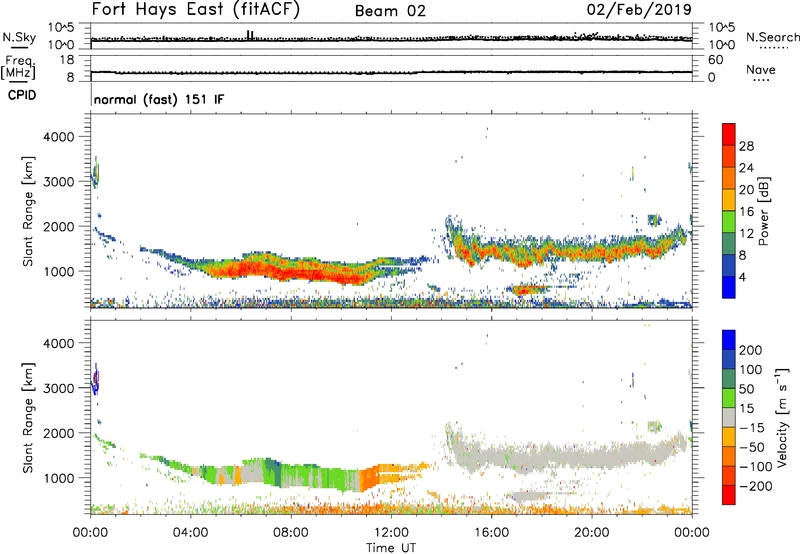
Task: Select the Power colorbar segment between 12 and 16
Action: pos(729,221)
